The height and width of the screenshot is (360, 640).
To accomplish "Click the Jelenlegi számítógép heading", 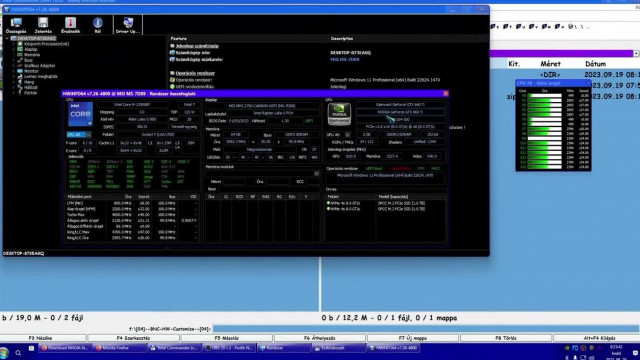I will tap(197, 46).
